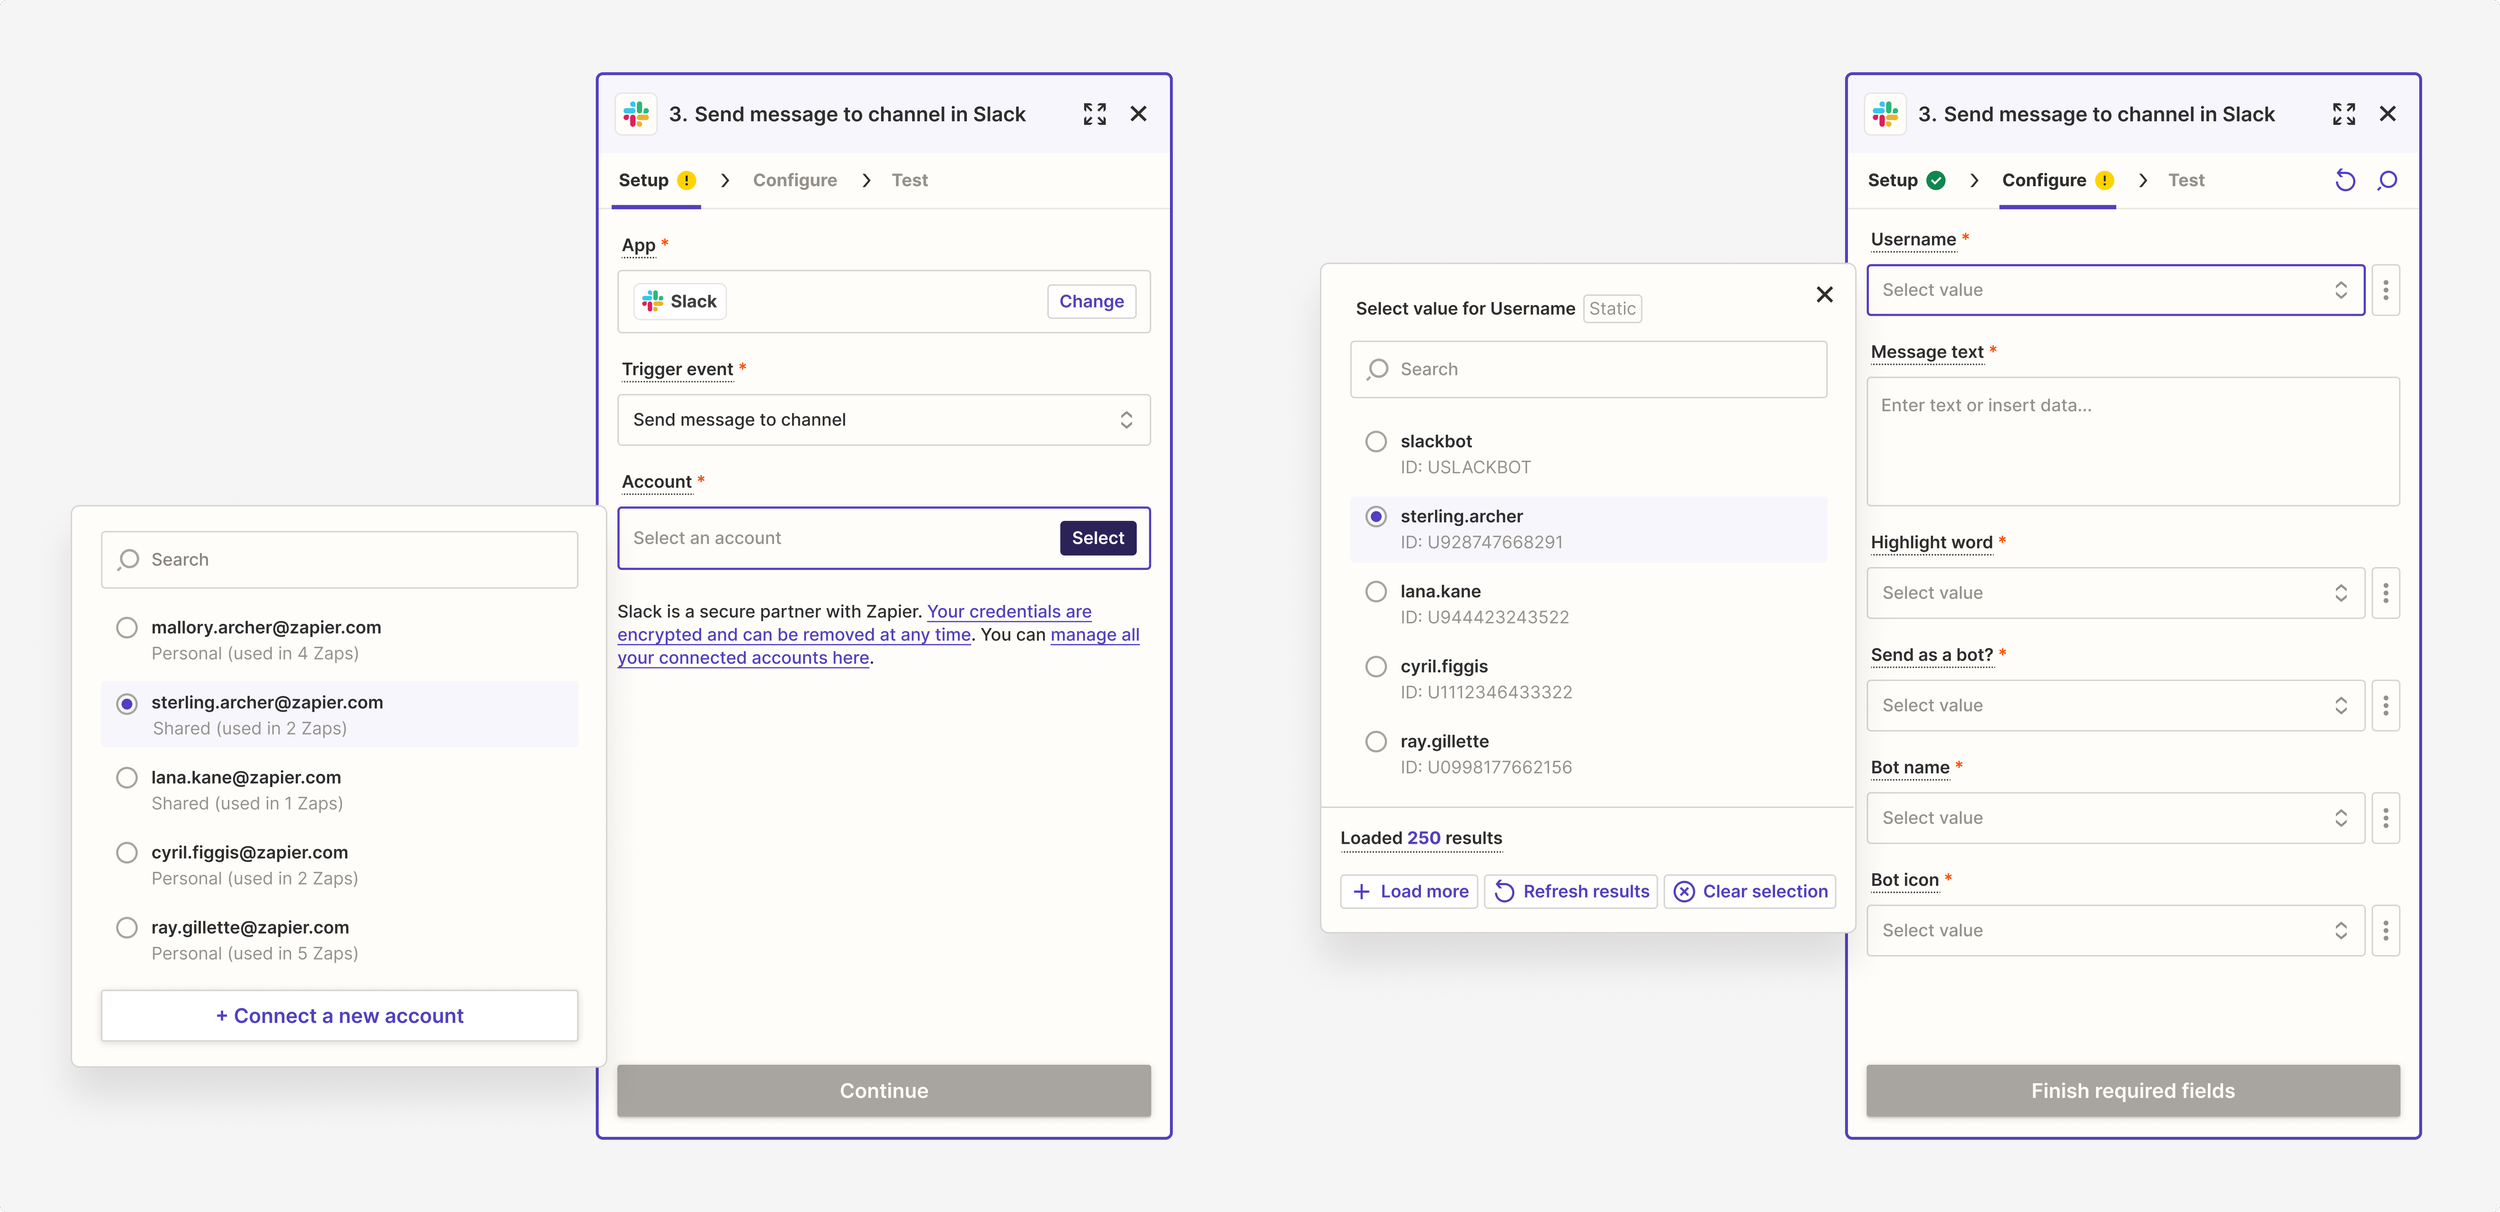The image size is (2500, 1212).
Task: Click Connect a new account button
Action: pos(339,1016)
